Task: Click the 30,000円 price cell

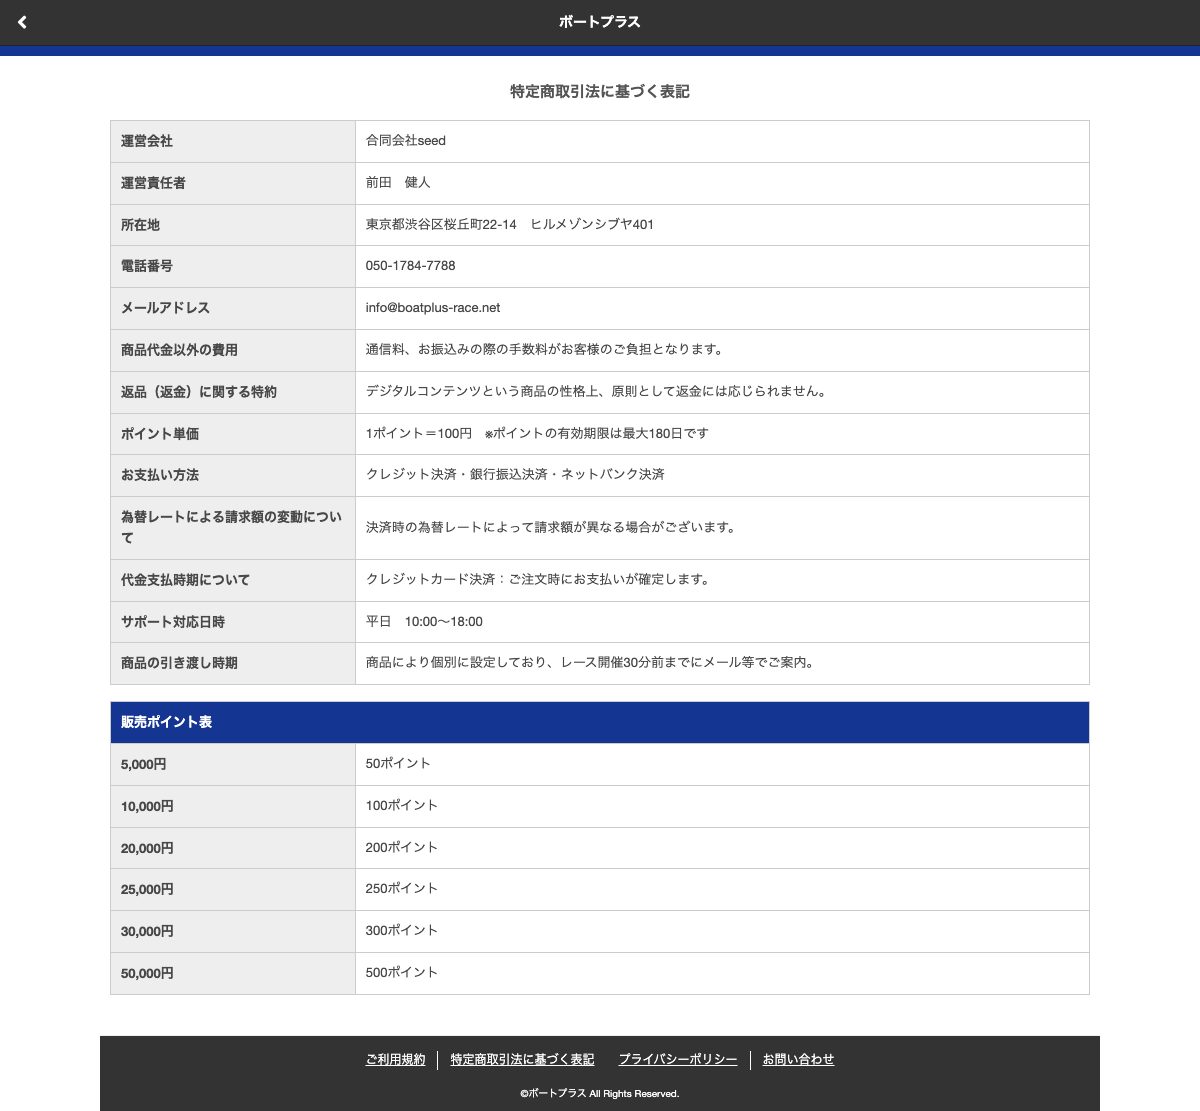Action: (x=233, y=931)
